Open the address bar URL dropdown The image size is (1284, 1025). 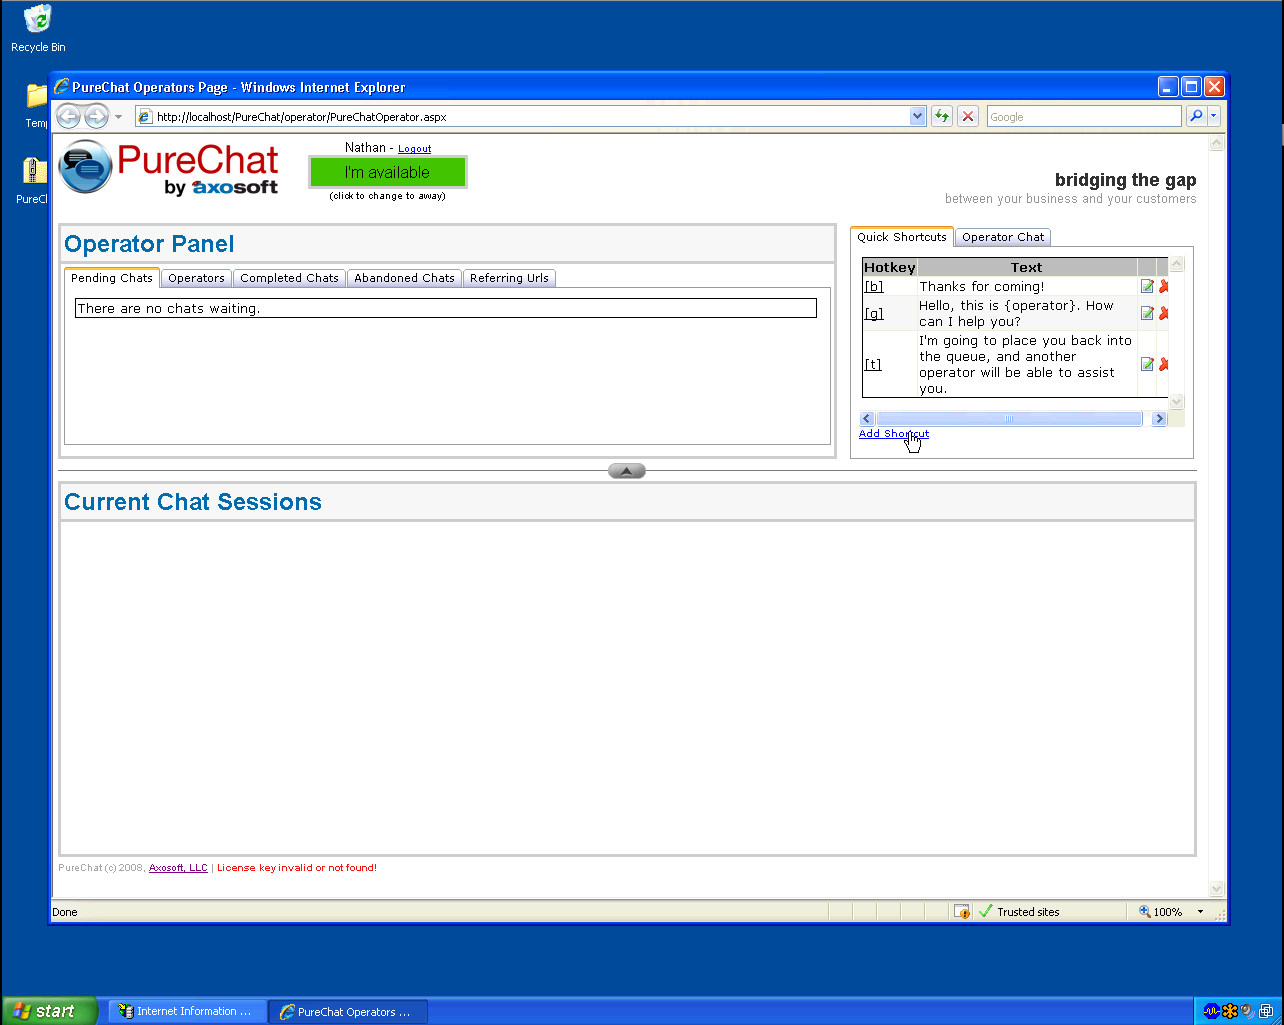918,117
